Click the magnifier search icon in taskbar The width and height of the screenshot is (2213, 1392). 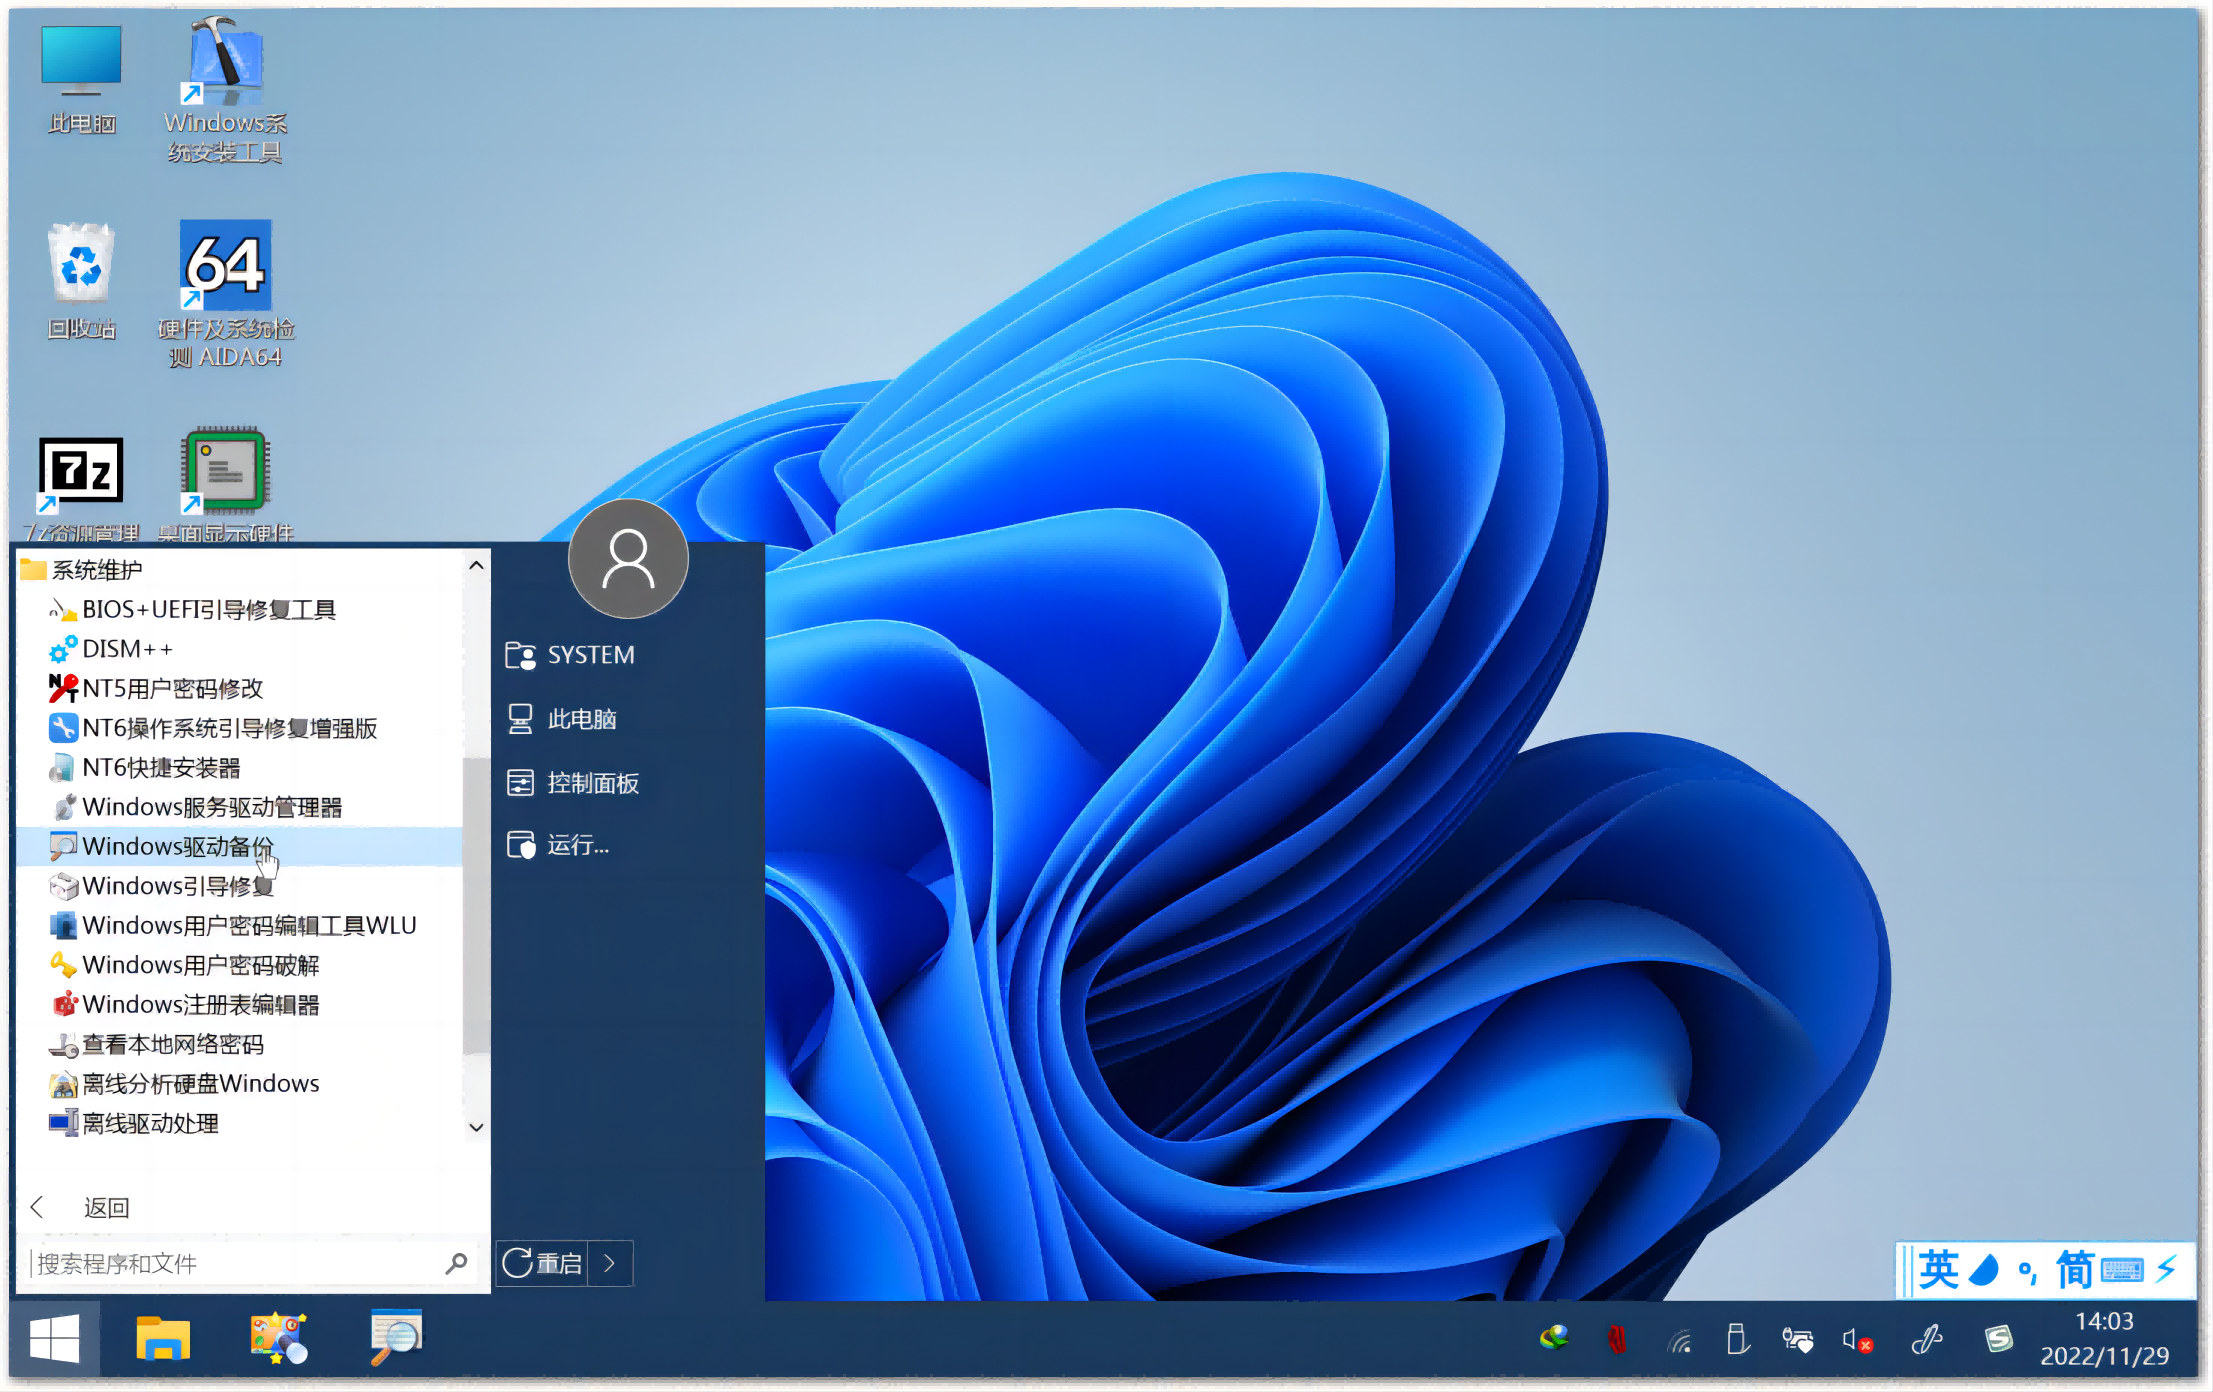pos(396,1338)
